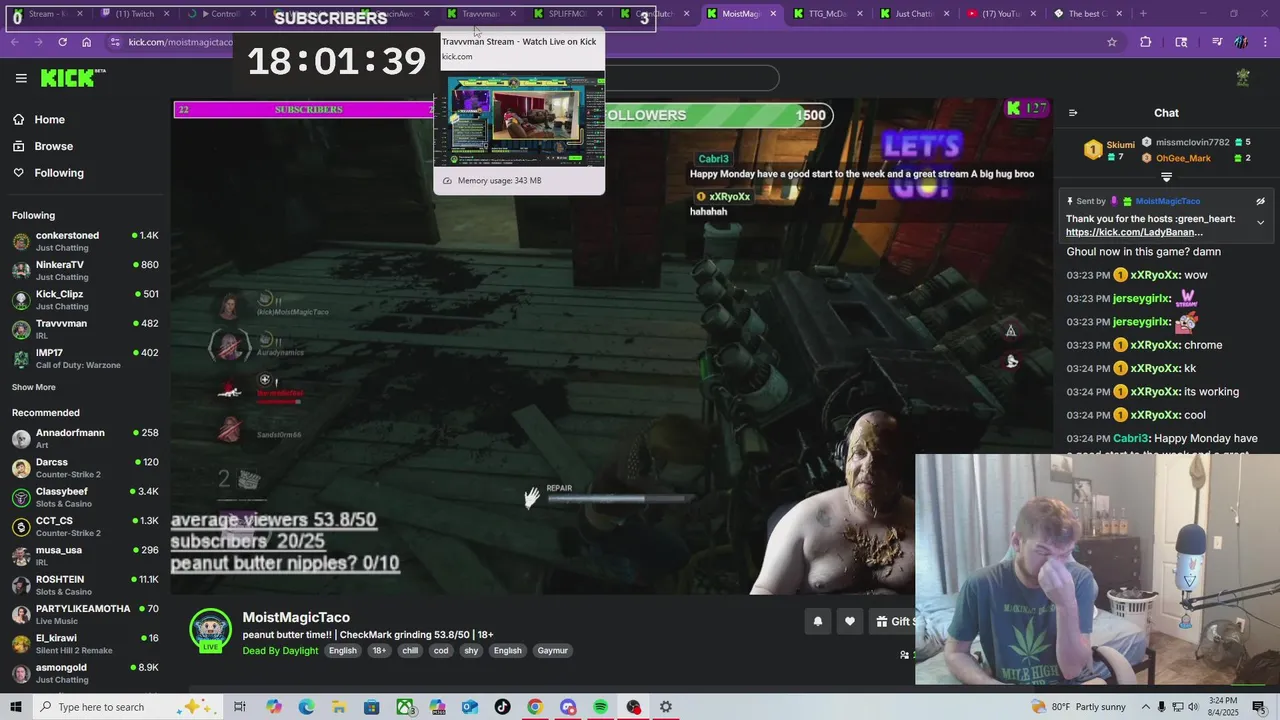This screenshot has width=1280, height=720.
Task: Open browser extensions puzzle icon
Action: [1146, 42]
